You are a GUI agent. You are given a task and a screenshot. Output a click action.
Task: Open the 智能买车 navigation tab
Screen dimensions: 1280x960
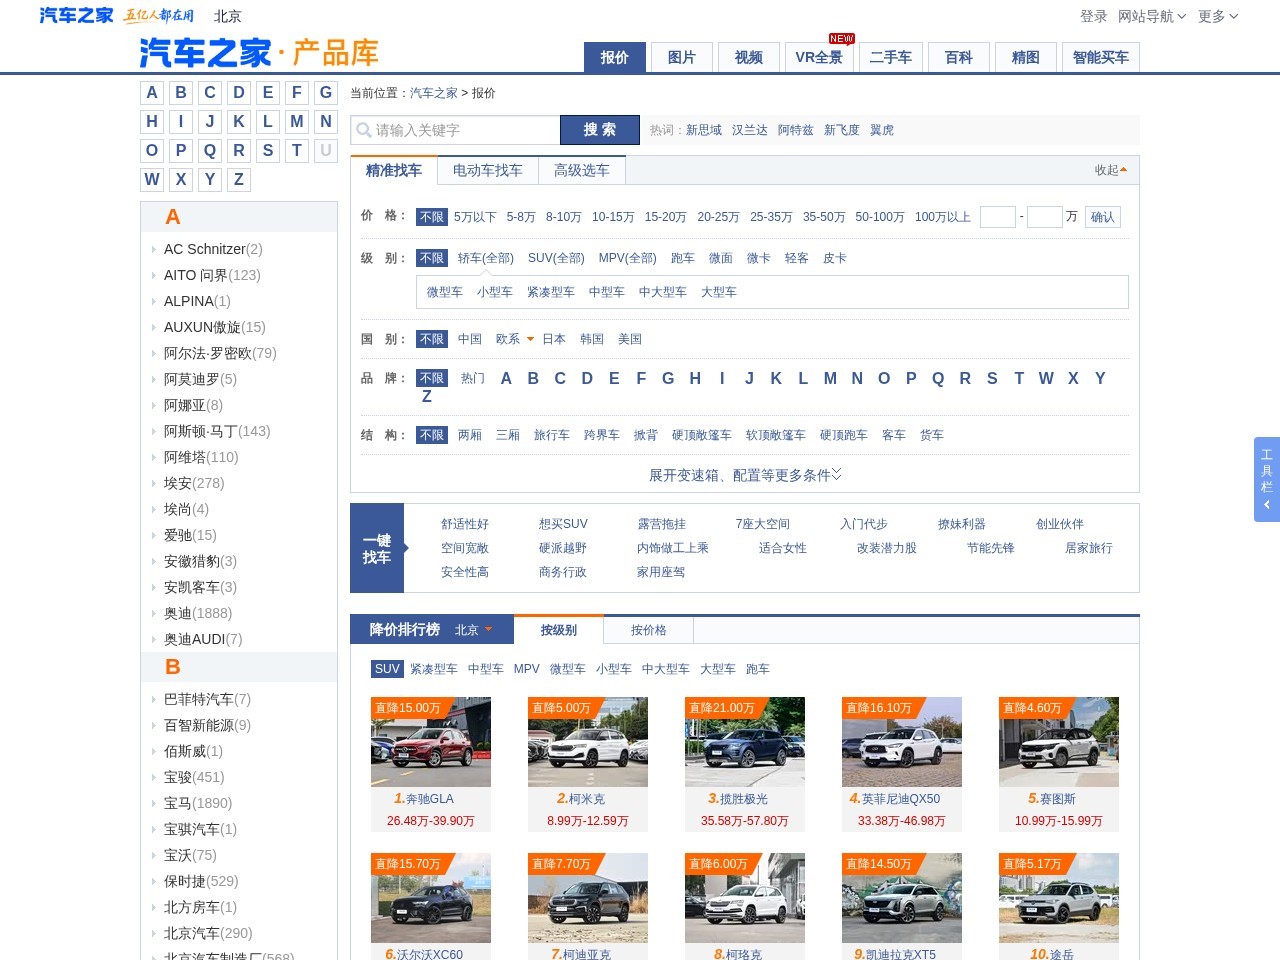[x=1101, y=57]
